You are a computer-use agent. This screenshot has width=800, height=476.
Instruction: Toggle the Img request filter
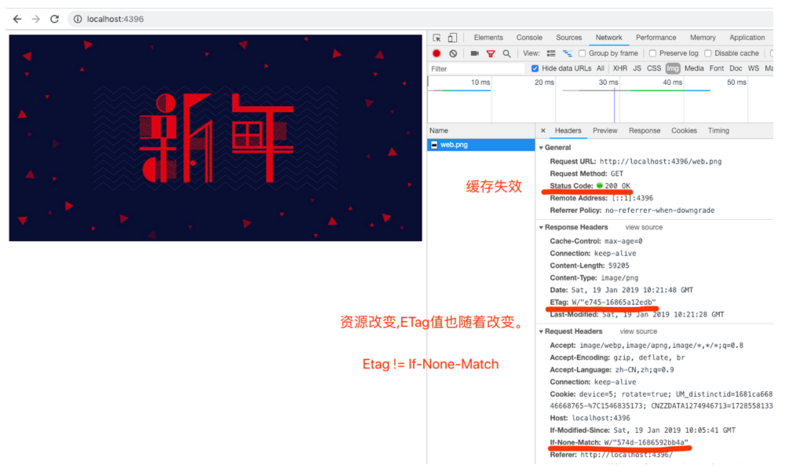pyautogui.click(x=672, y=68)
